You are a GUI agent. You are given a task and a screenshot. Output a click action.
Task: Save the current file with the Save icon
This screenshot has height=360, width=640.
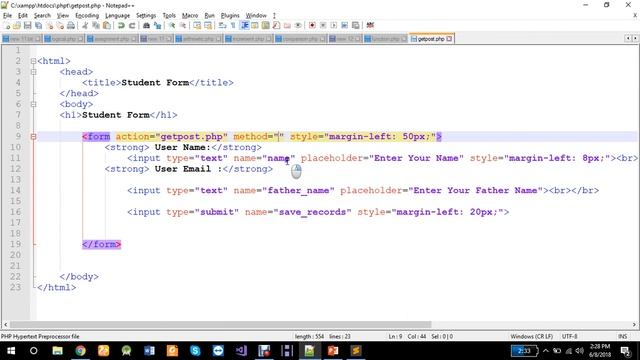pyautogui.click(x=27, y=25)
